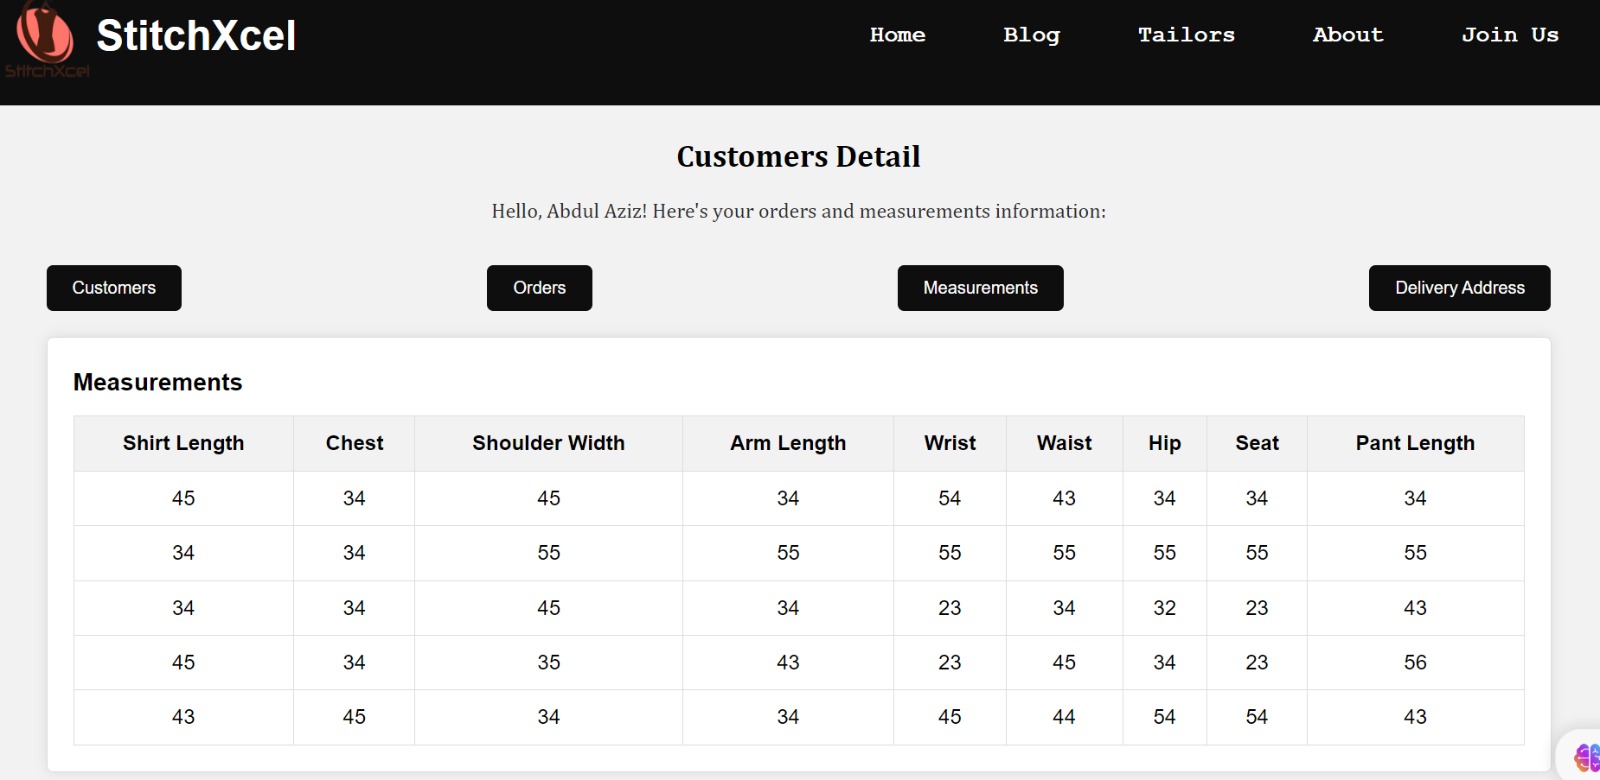Viewport: 1600px width, 780px height.
Task: Click Pant Length value 56
Action: (1415, 662)
